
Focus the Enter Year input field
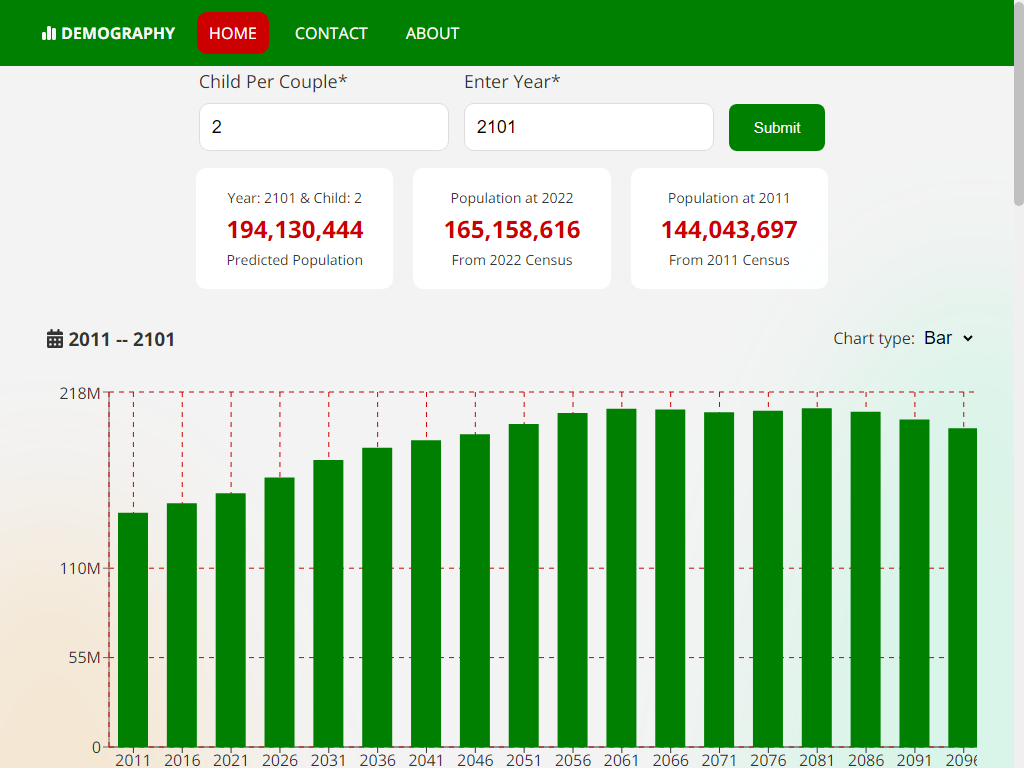click(x=588, y=127)
